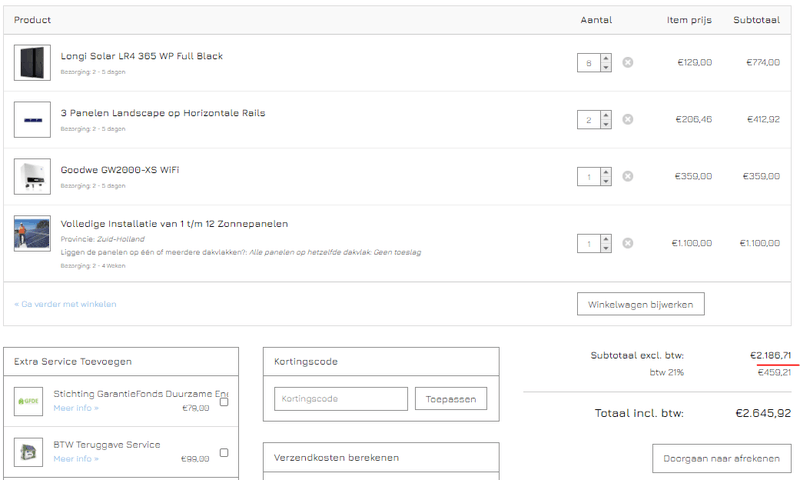Open Meer info for BTW Teruggave Service
The height and width of the screenshot is (480, 800).
76,459
